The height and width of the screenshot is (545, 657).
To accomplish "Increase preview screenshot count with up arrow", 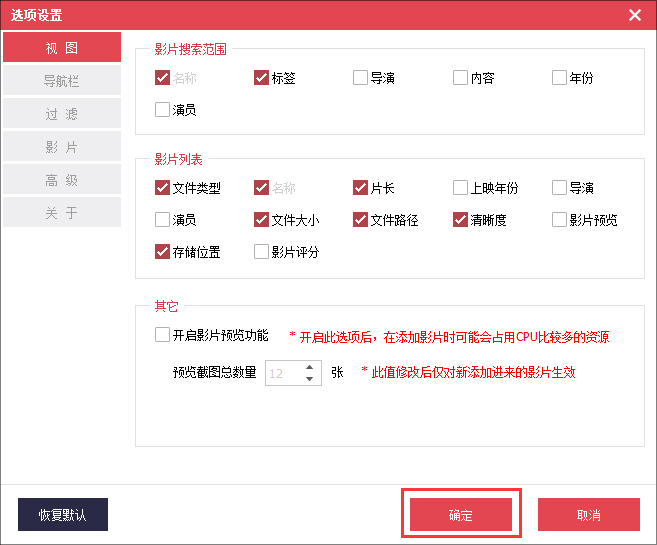I will pos(309,367).
